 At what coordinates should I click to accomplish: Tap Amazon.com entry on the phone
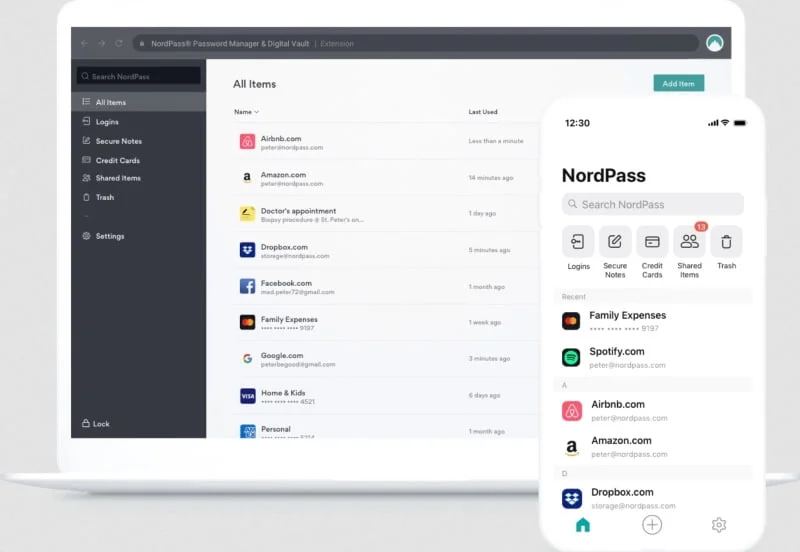653,447
